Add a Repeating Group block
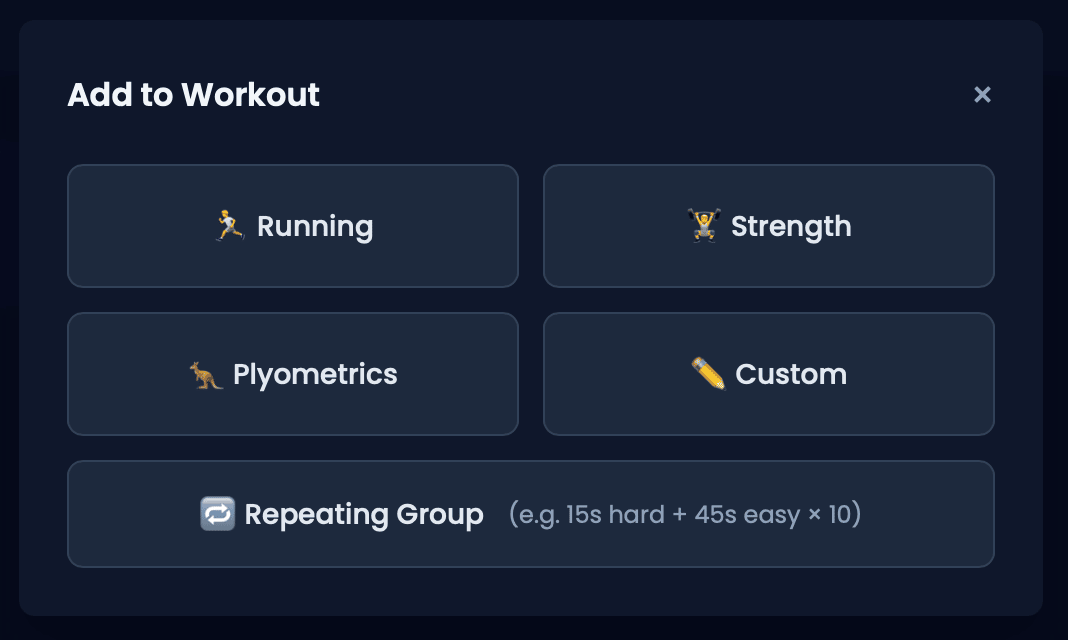Screen dimensions: 1068x640 coord(531,514)
